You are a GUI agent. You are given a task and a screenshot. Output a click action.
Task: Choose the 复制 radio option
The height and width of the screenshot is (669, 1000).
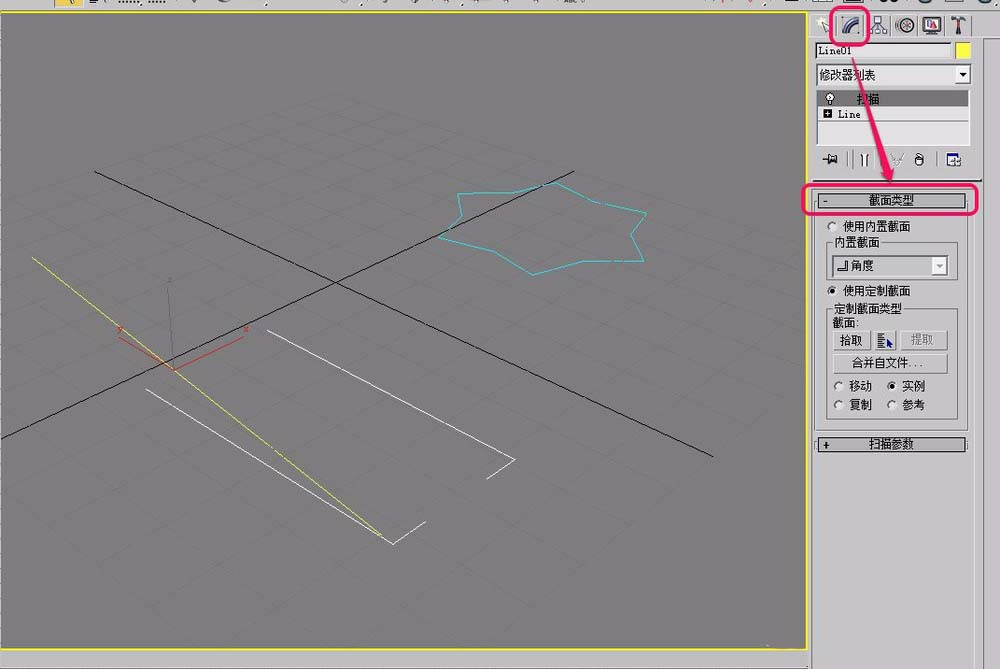click(839, 405)
